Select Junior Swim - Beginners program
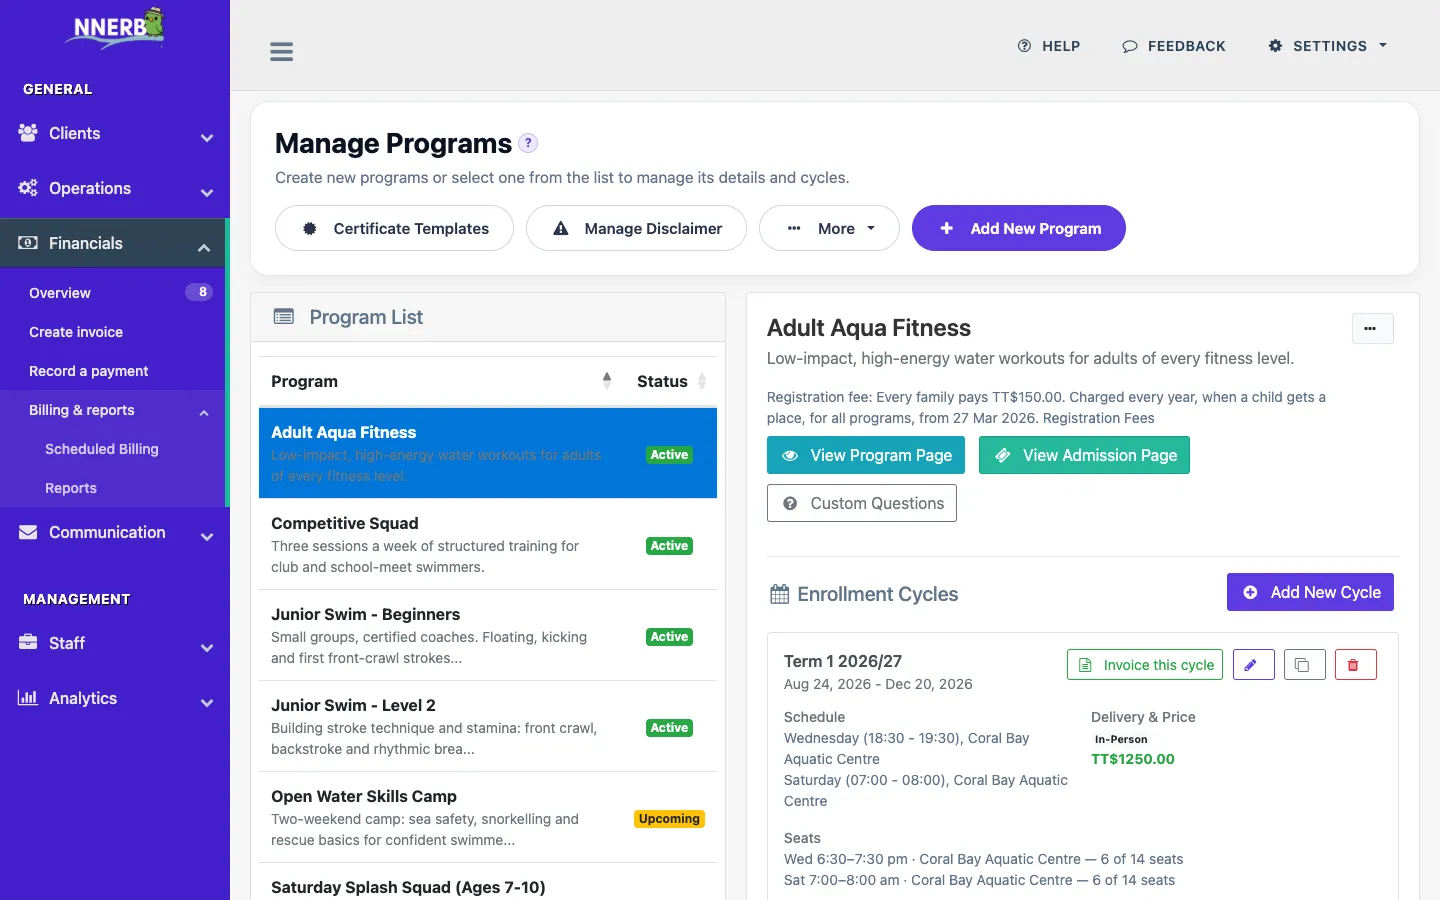 pyautogui.click(x=488, y=636)
